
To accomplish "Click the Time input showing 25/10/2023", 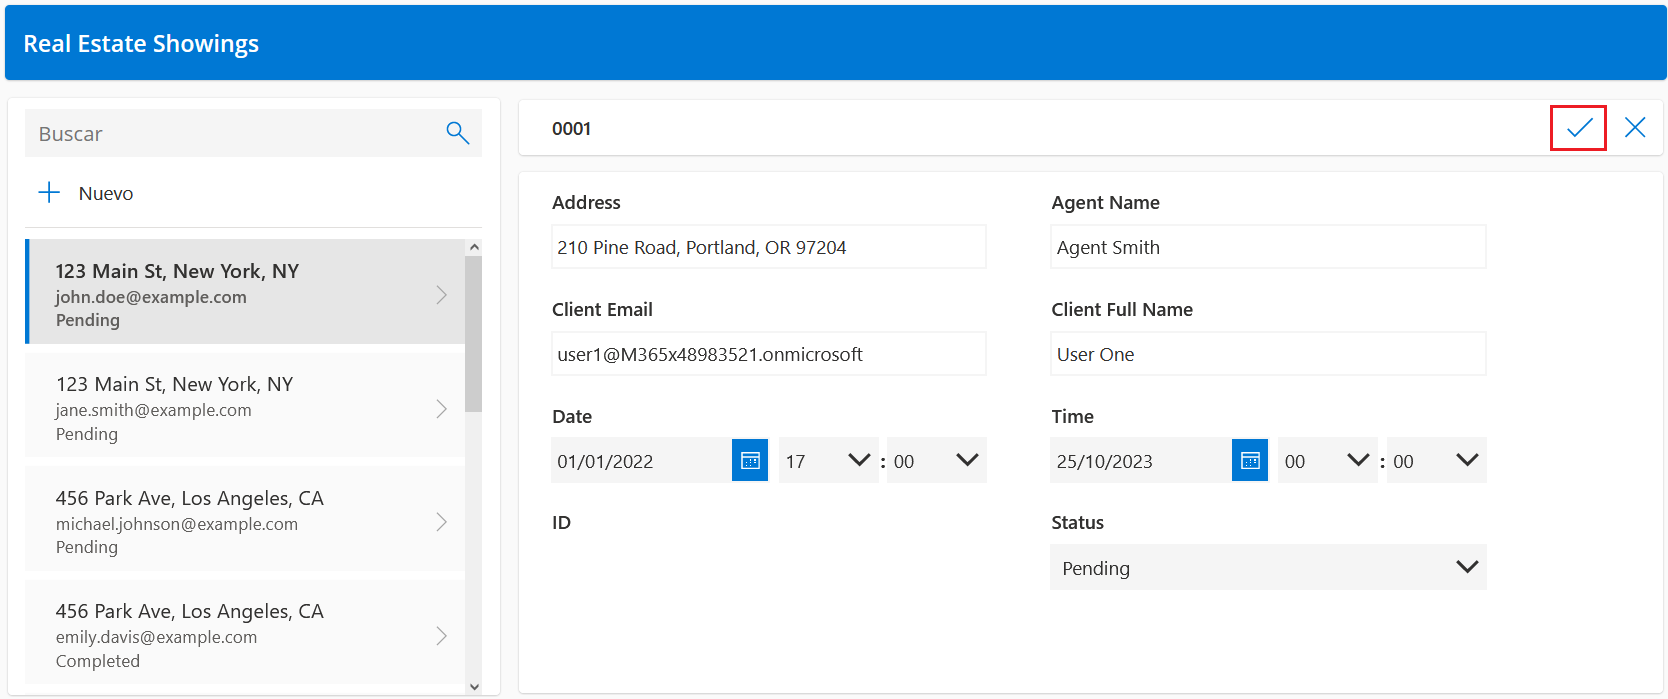I will click(x=1141, y=461).
